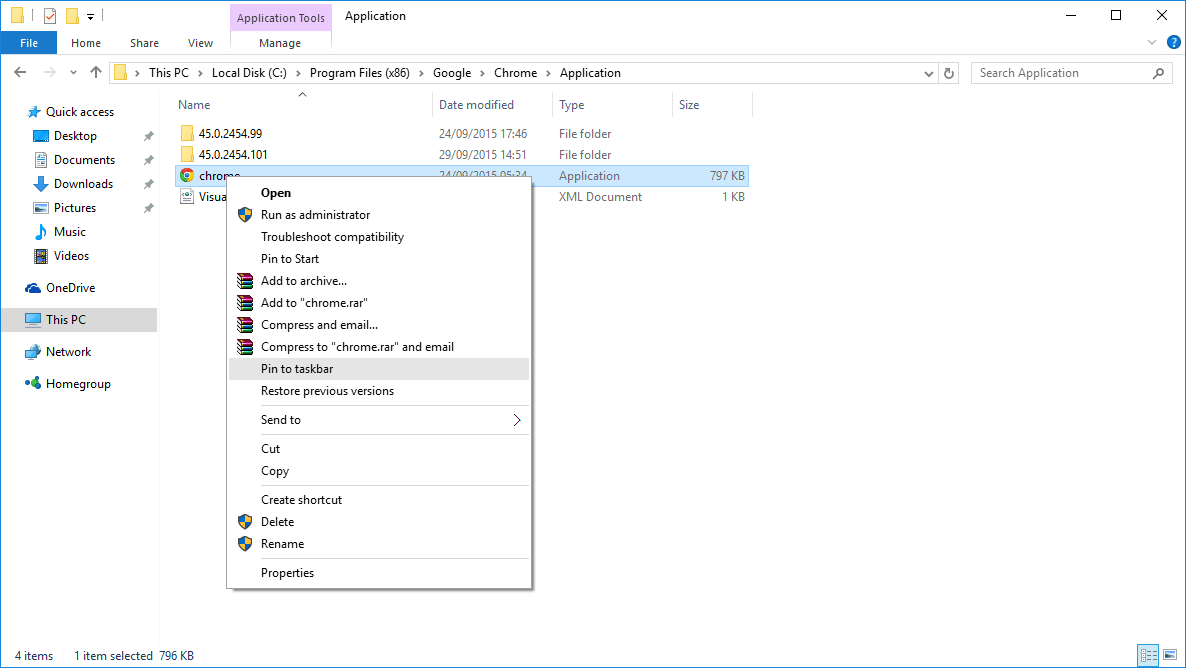Open Quick access in navigation pane
1186x668 pixels.
(79, 112)
